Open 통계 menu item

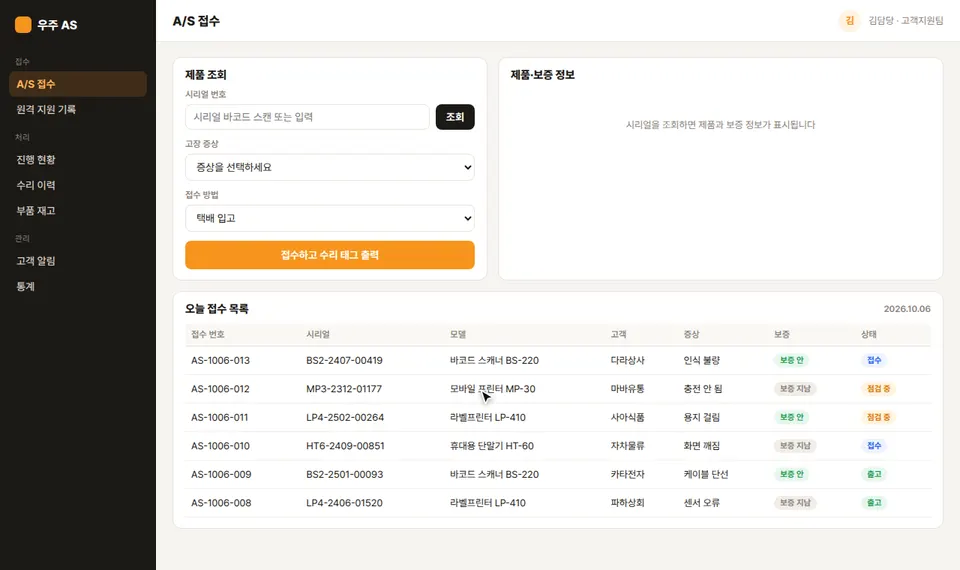point(78,287)
